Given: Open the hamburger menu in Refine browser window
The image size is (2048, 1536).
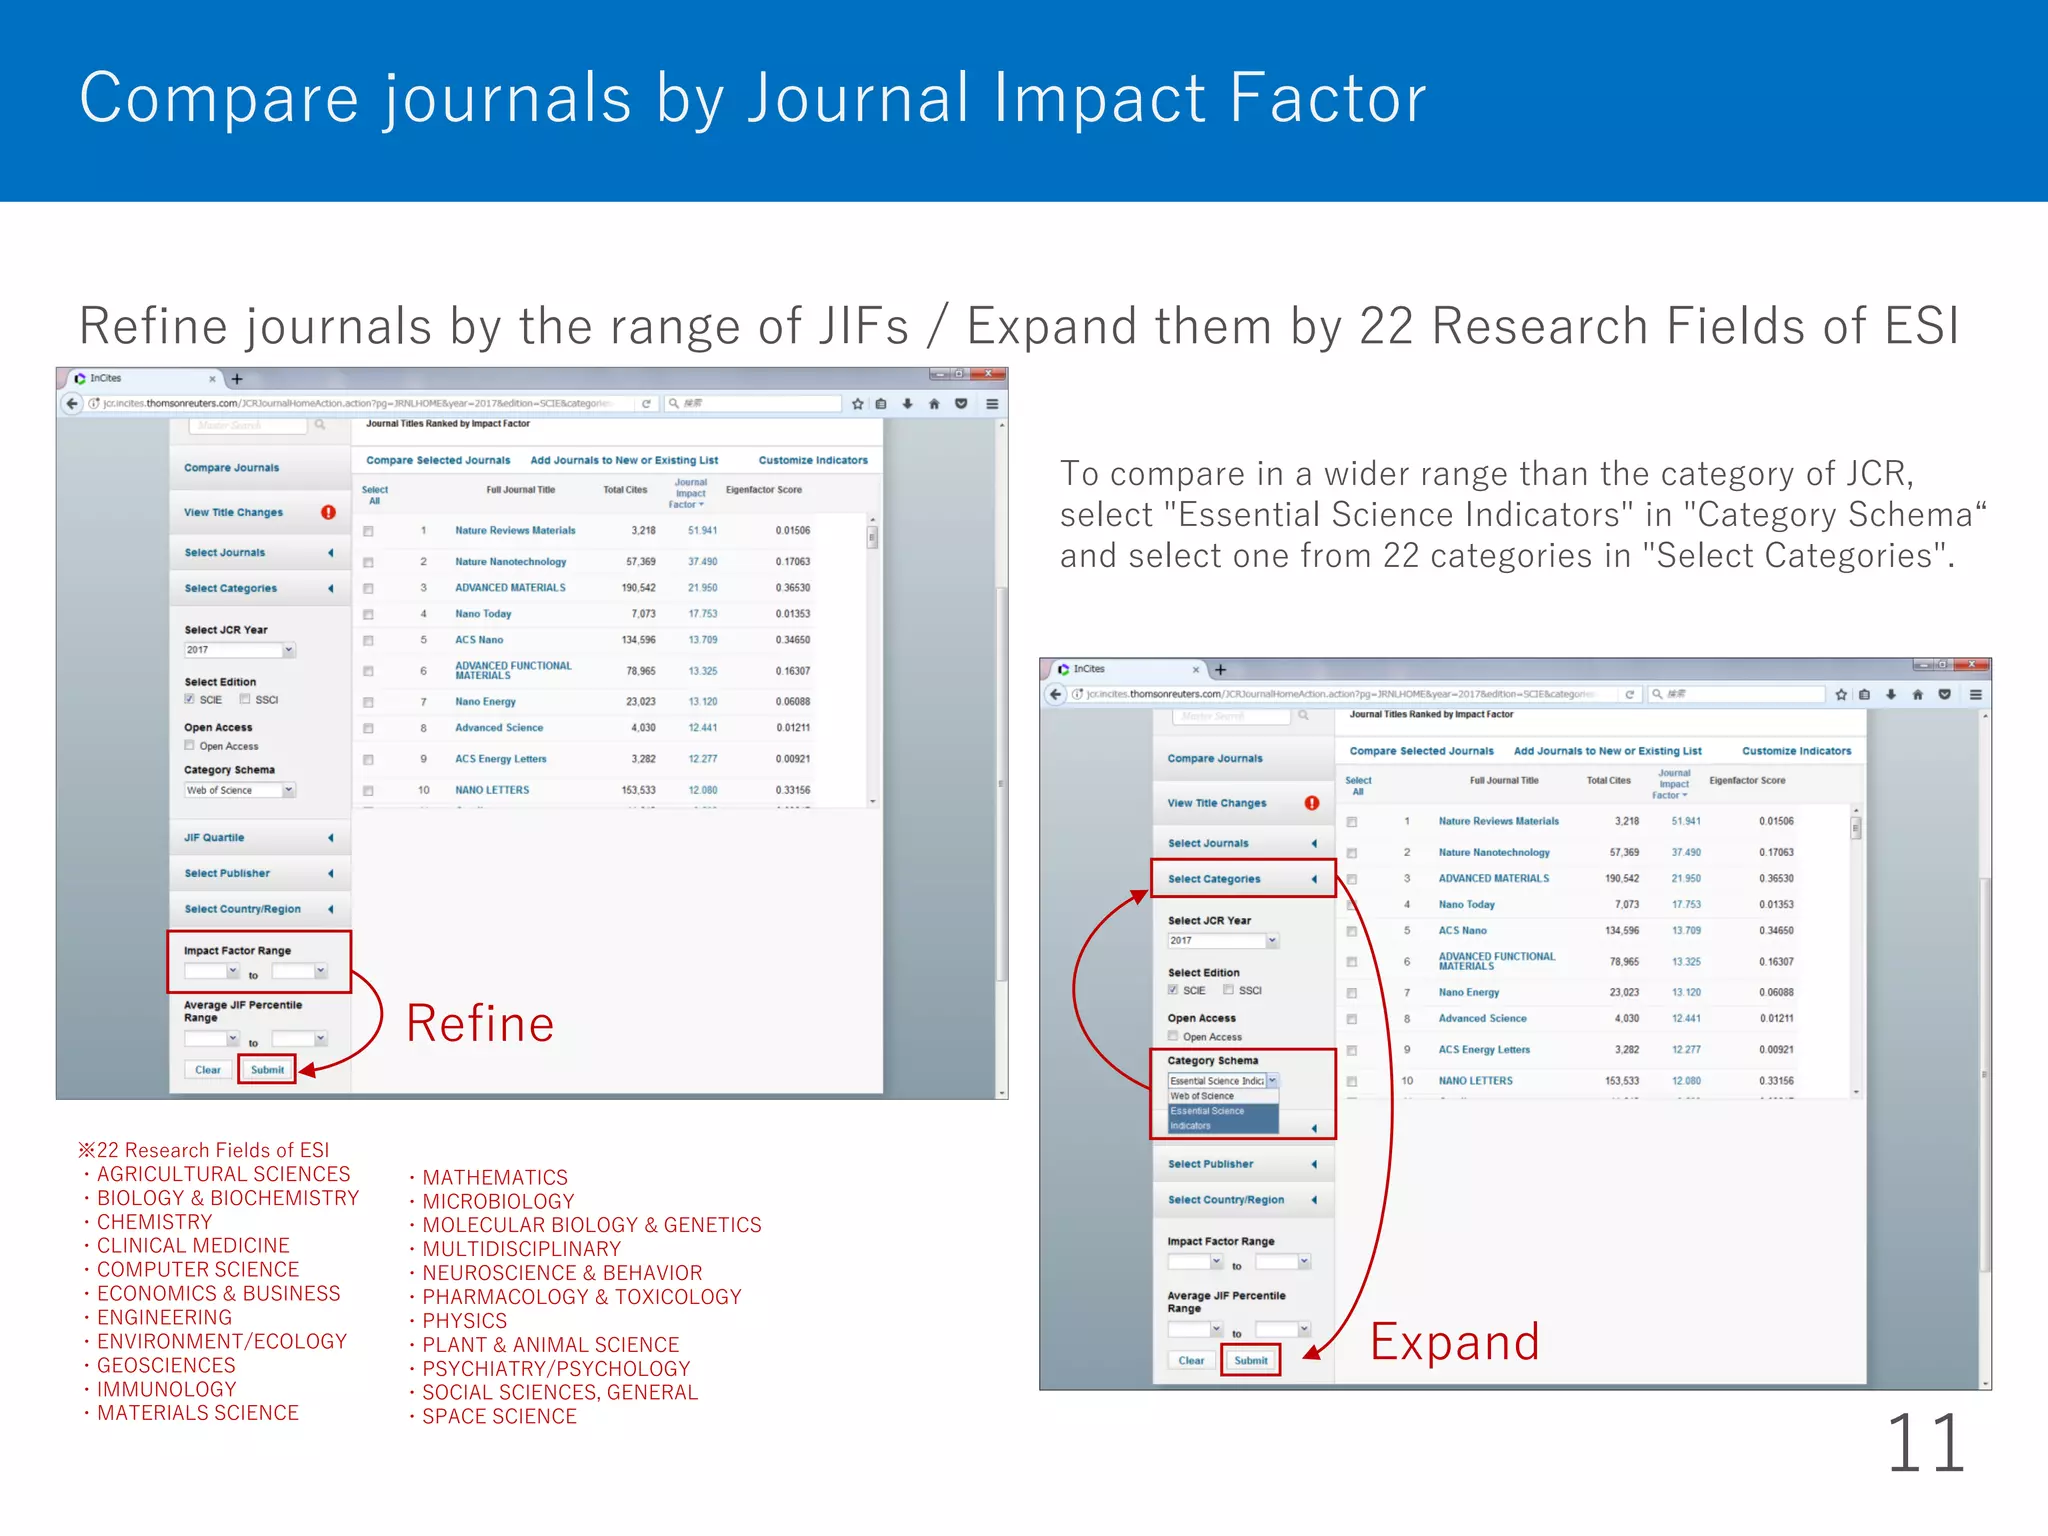Looking at the screenshot, I should [x=992, y=404].
